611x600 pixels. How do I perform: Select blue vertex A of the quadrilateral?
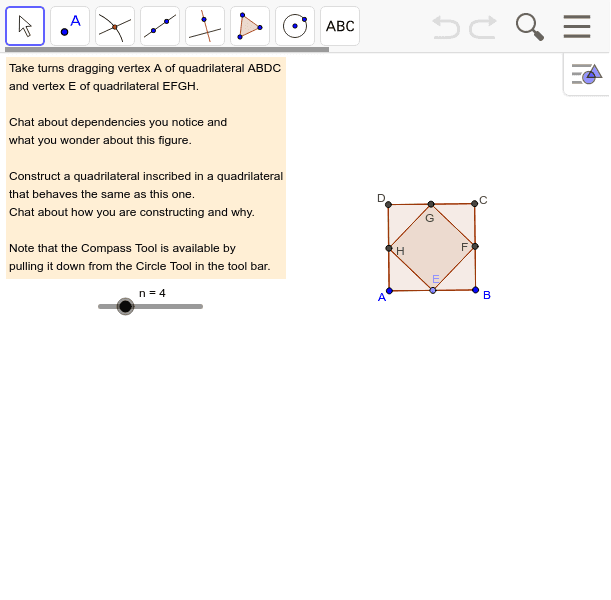click(x=389, y=291)
